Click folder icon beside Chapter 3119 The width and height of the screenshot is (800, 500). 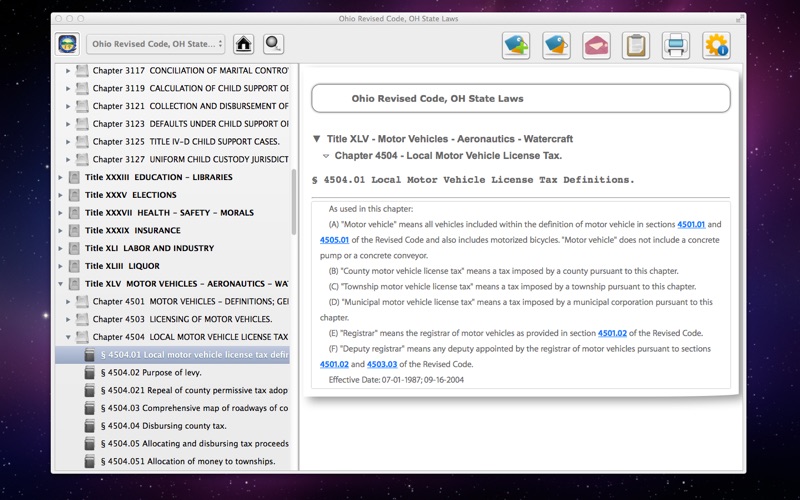point(82,89)
